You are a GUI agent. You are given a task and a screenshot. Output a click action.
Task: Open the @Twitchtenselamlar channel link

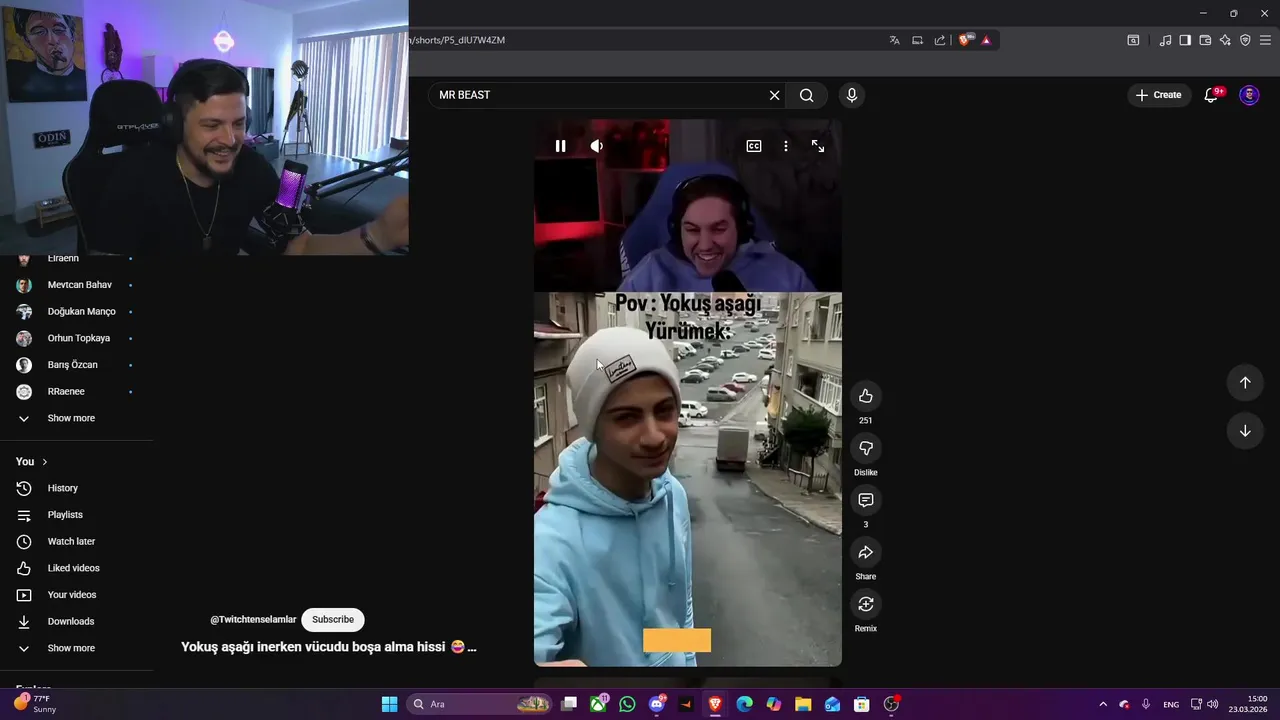tap(253, 619)
